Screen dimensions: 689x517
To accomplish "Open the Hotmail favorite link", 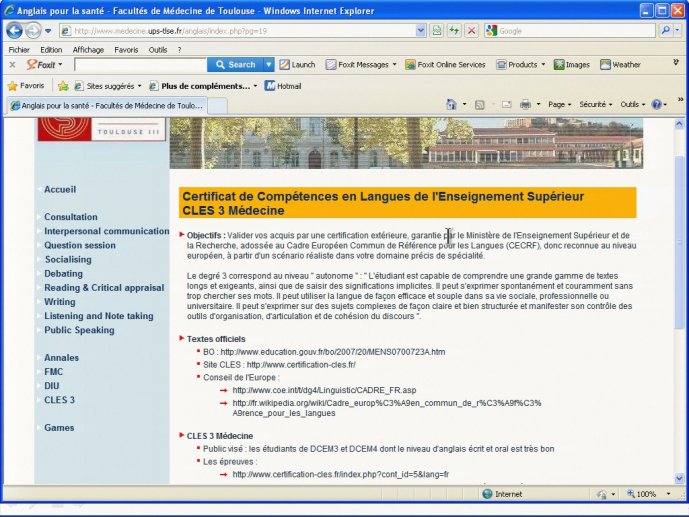I will coord(283,86).
